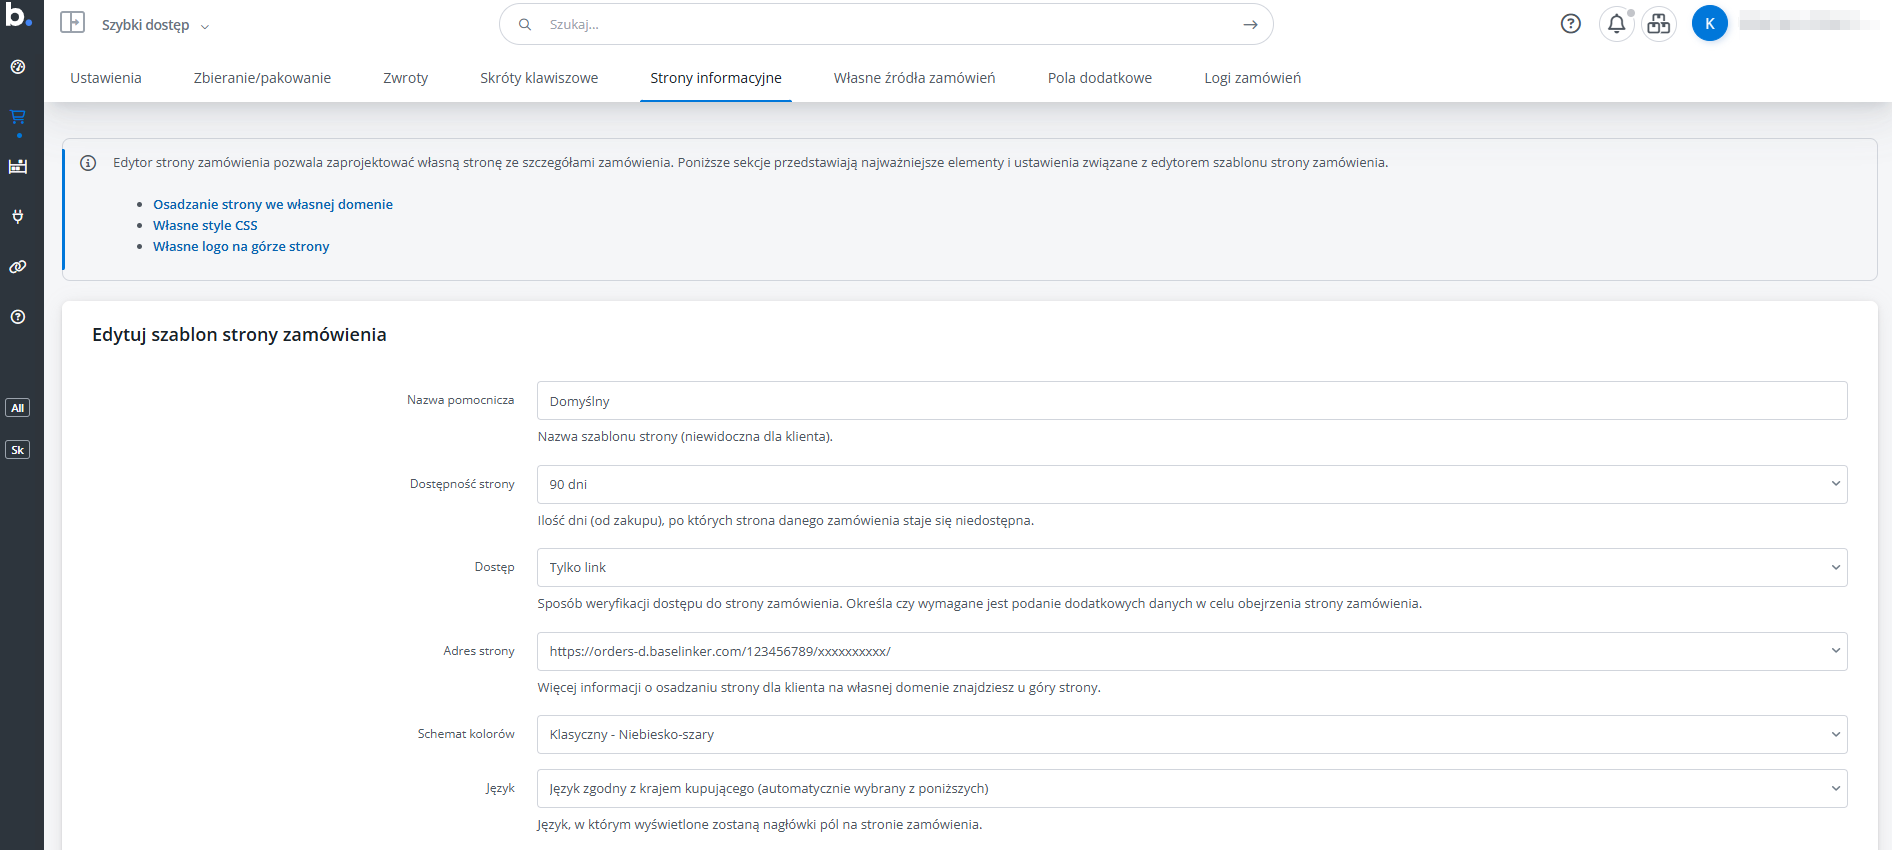Image resolution: width=1892 pixels, height=850 pixels.
Task: Click the plug integrations icon in sidebar
Action: 18,217
